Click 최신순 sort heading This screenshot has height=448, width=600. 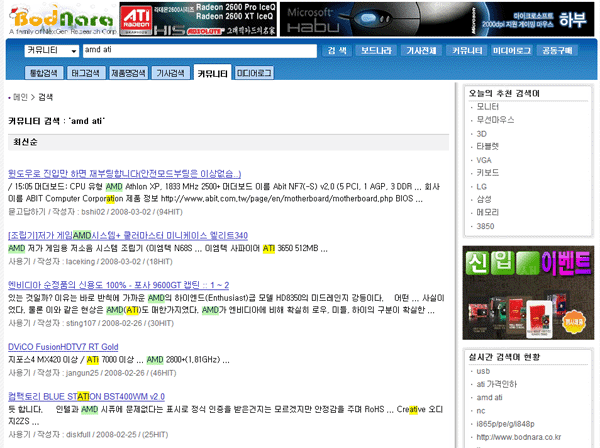pyautogui.click(x=25, y=142)
